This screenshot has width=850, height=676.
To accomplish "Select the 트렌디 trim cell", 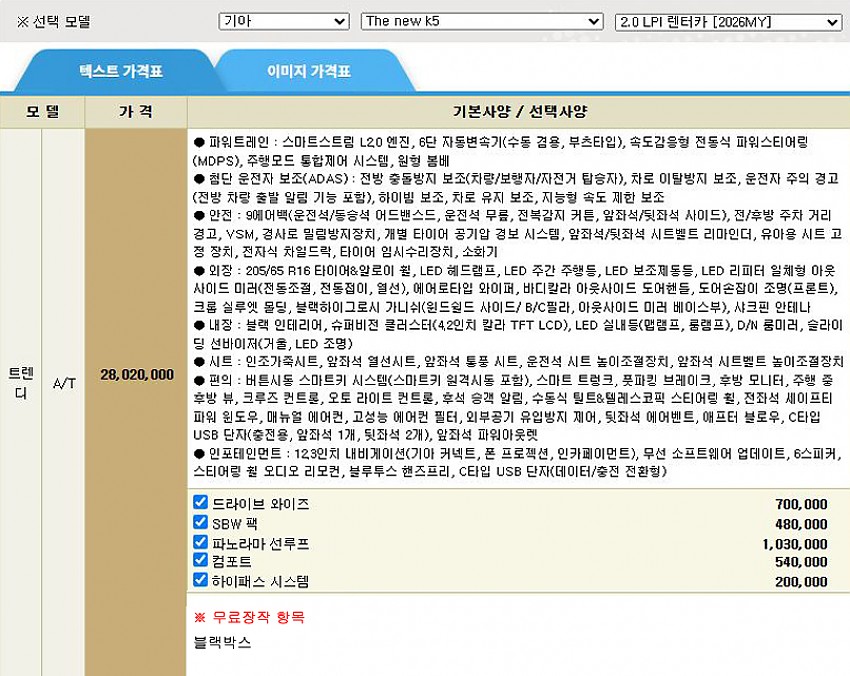I will tap(20, 383).
